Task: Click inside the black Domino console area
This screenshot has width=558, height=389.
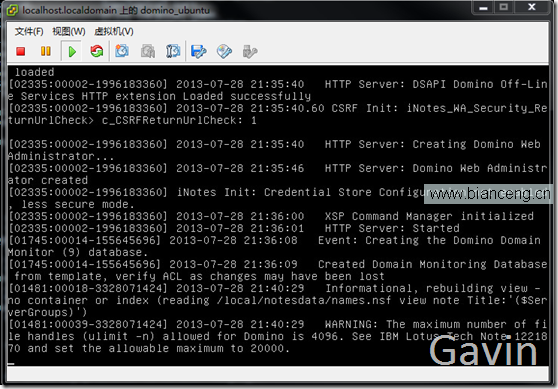Action: tap(278, 215)
